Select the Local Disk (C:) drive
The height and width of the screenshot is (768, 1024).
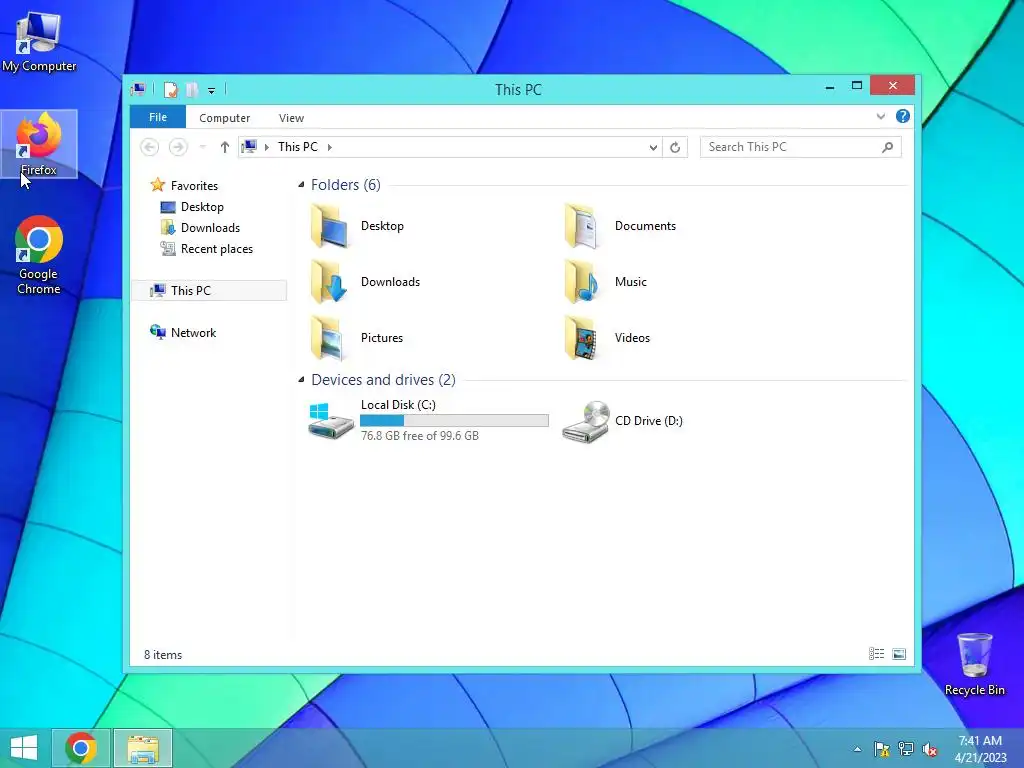[x=428, y=420]
